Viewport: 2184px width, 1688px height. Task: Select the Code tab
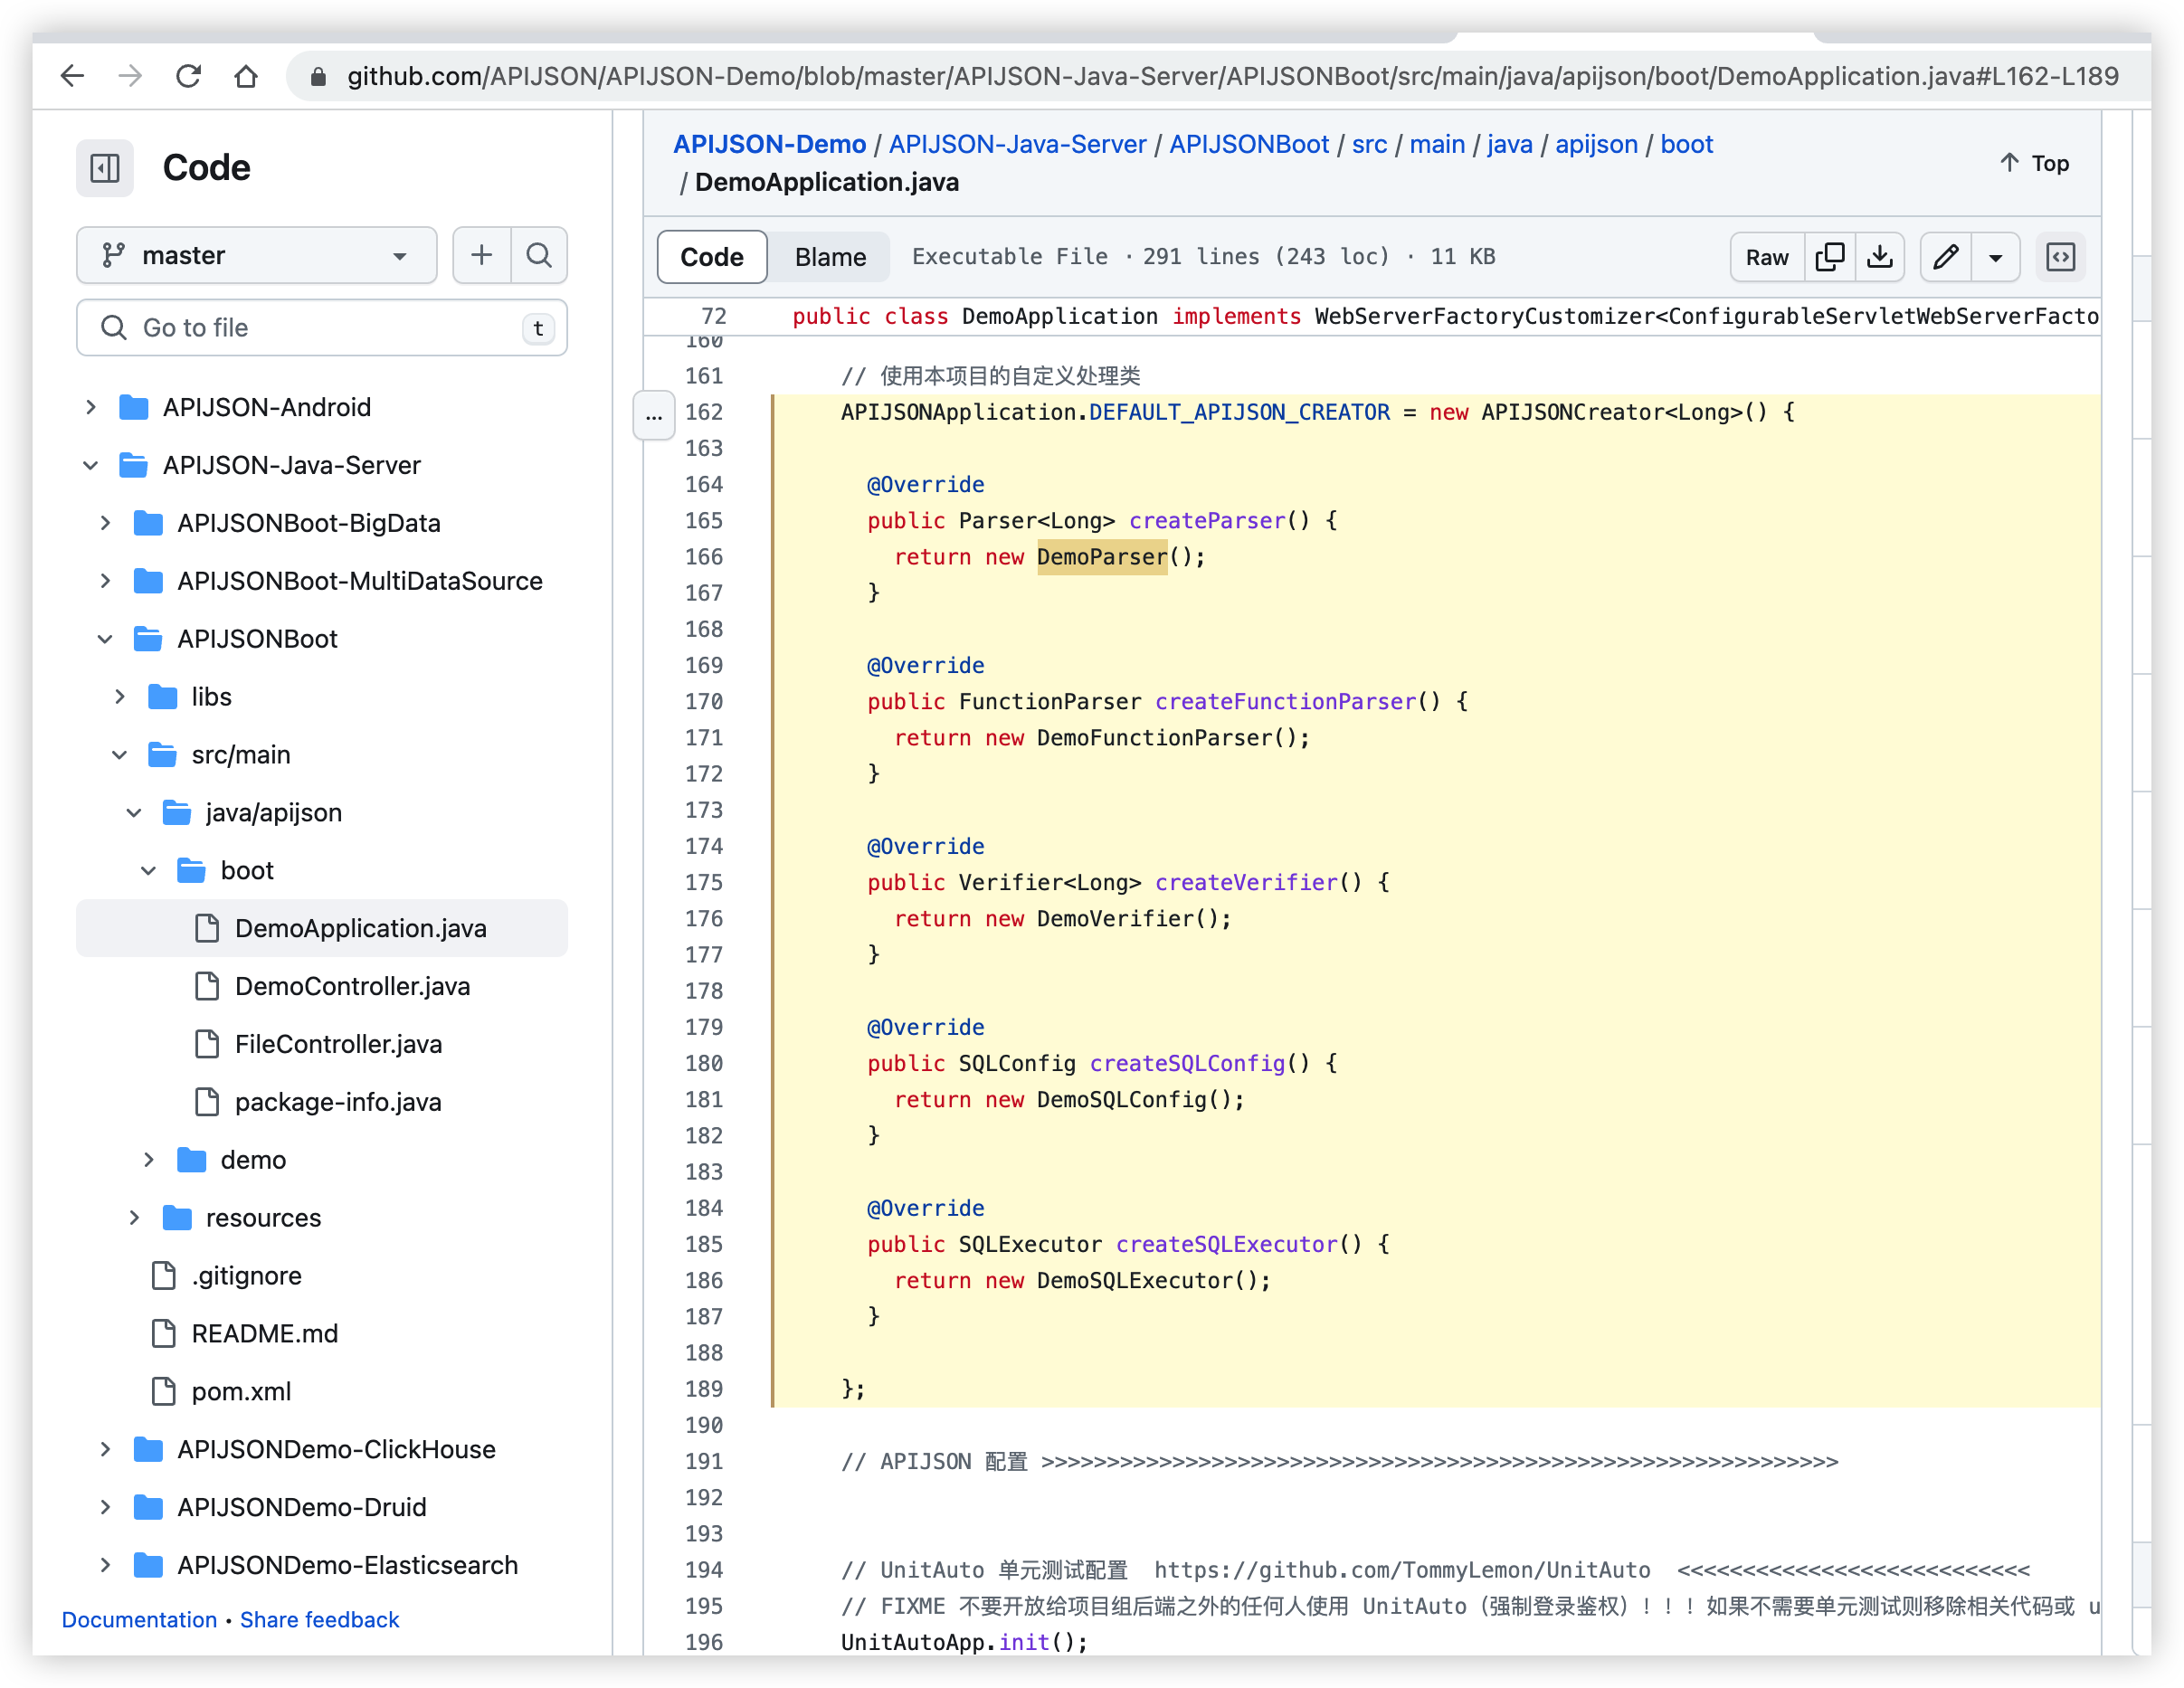point(711,256)
